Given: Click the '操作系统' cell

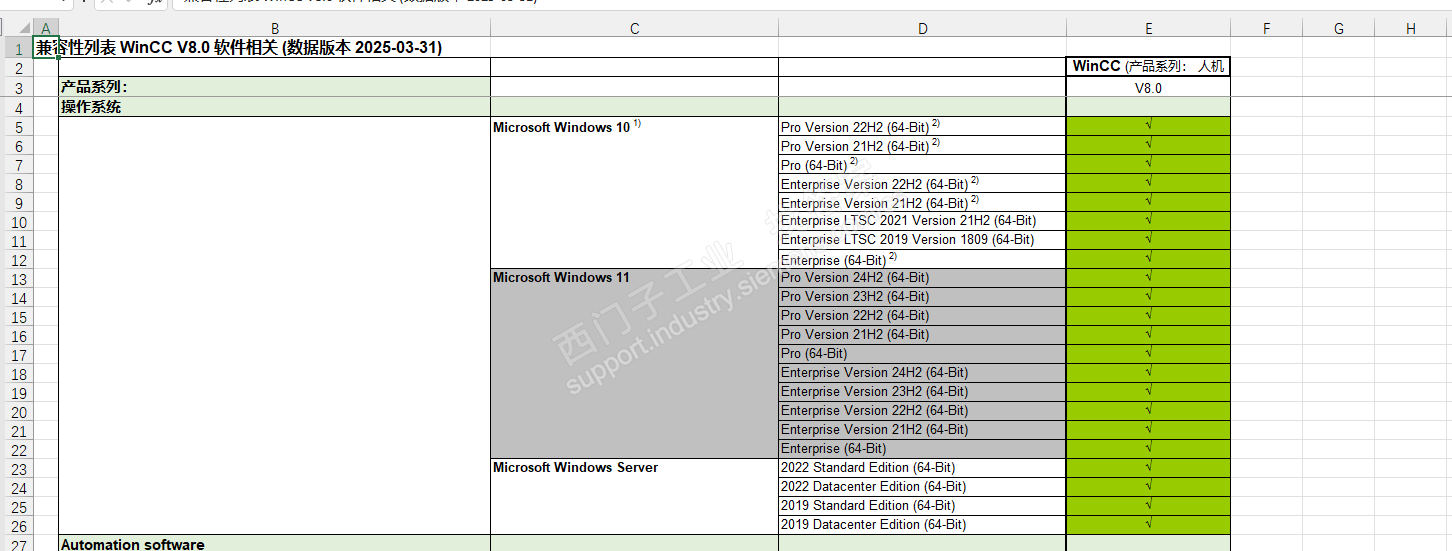Looking at the screenshot, I should tap(274, 107).
